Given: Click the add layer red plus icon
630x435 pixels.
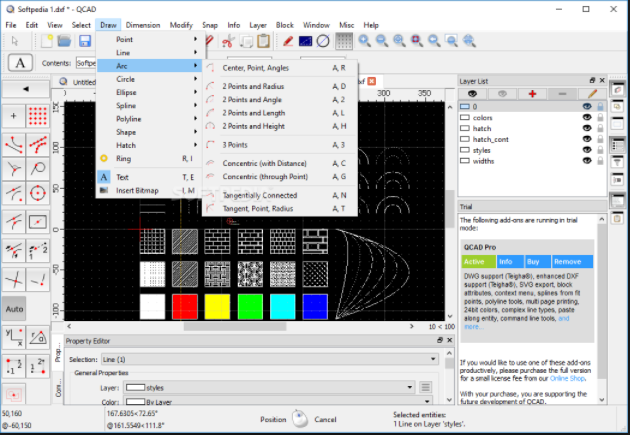Looking at the screenshot, I should pyautogui.click(x=532, y=94).
